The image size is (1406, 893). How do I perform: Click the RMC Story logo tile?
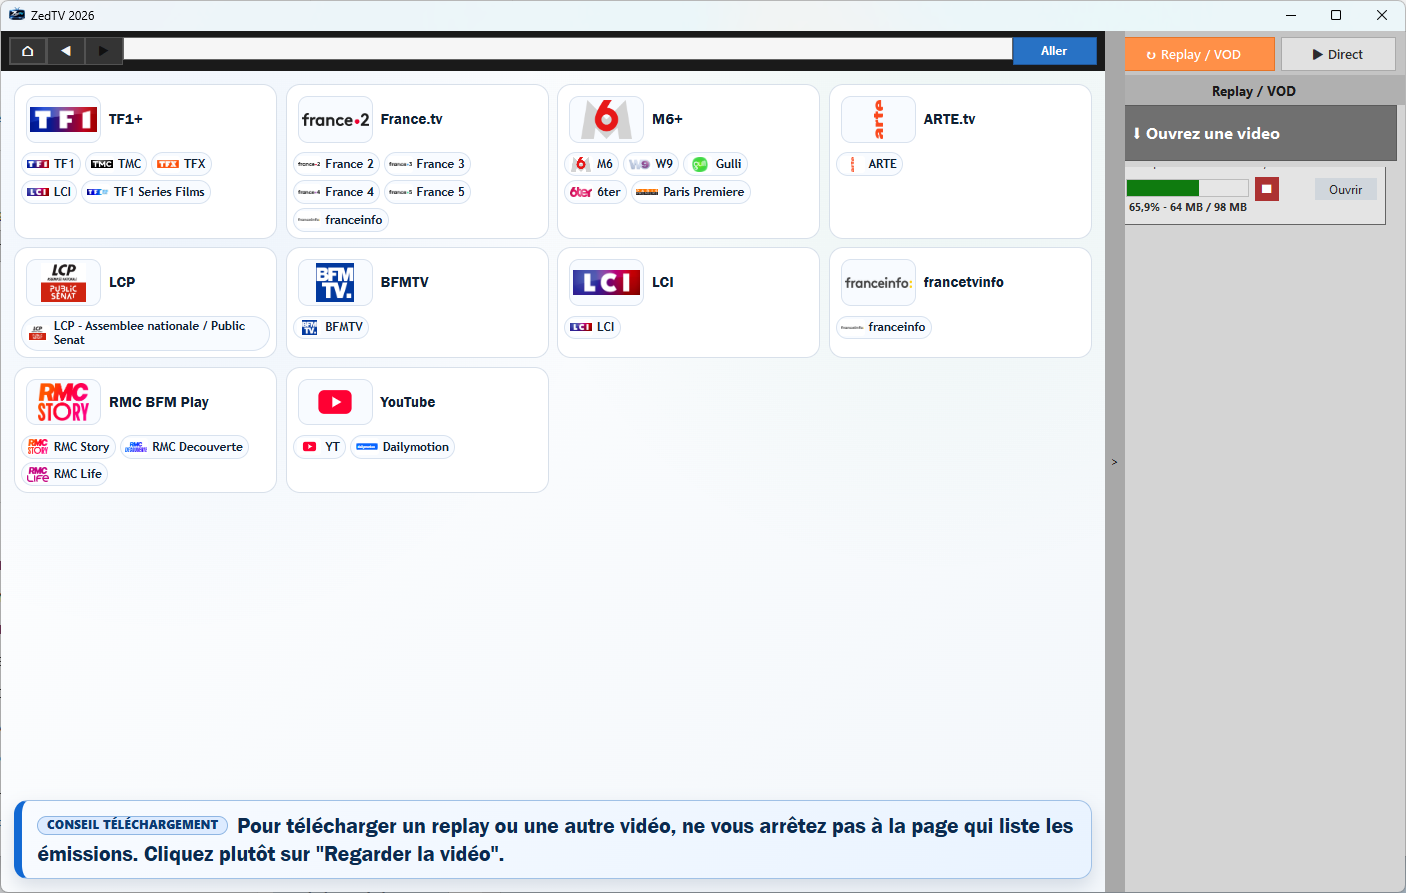pyautogui.click(x=63, y=402)
